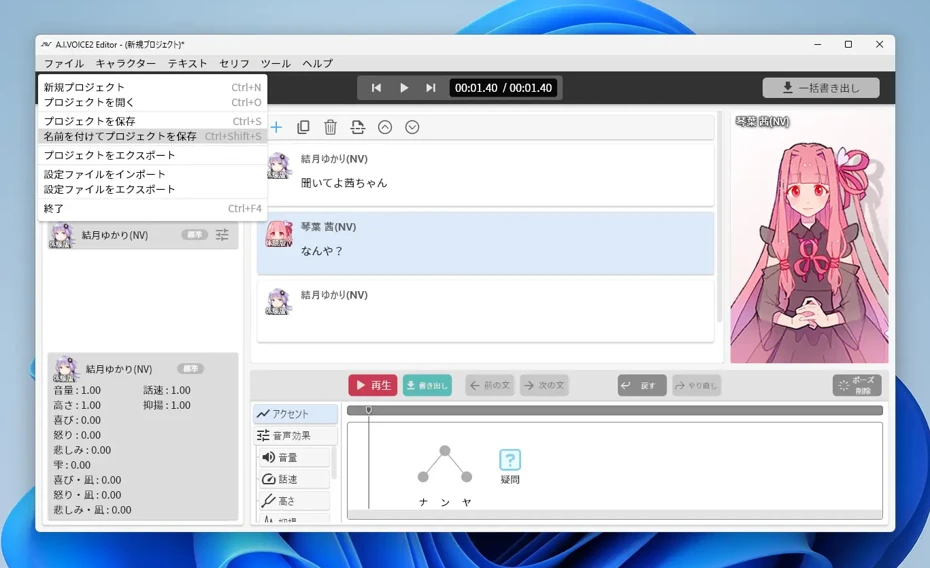930x568 pixels.
Task: Select the 音量 volume item
Action: pyautogui.click(x=294, y=458)
